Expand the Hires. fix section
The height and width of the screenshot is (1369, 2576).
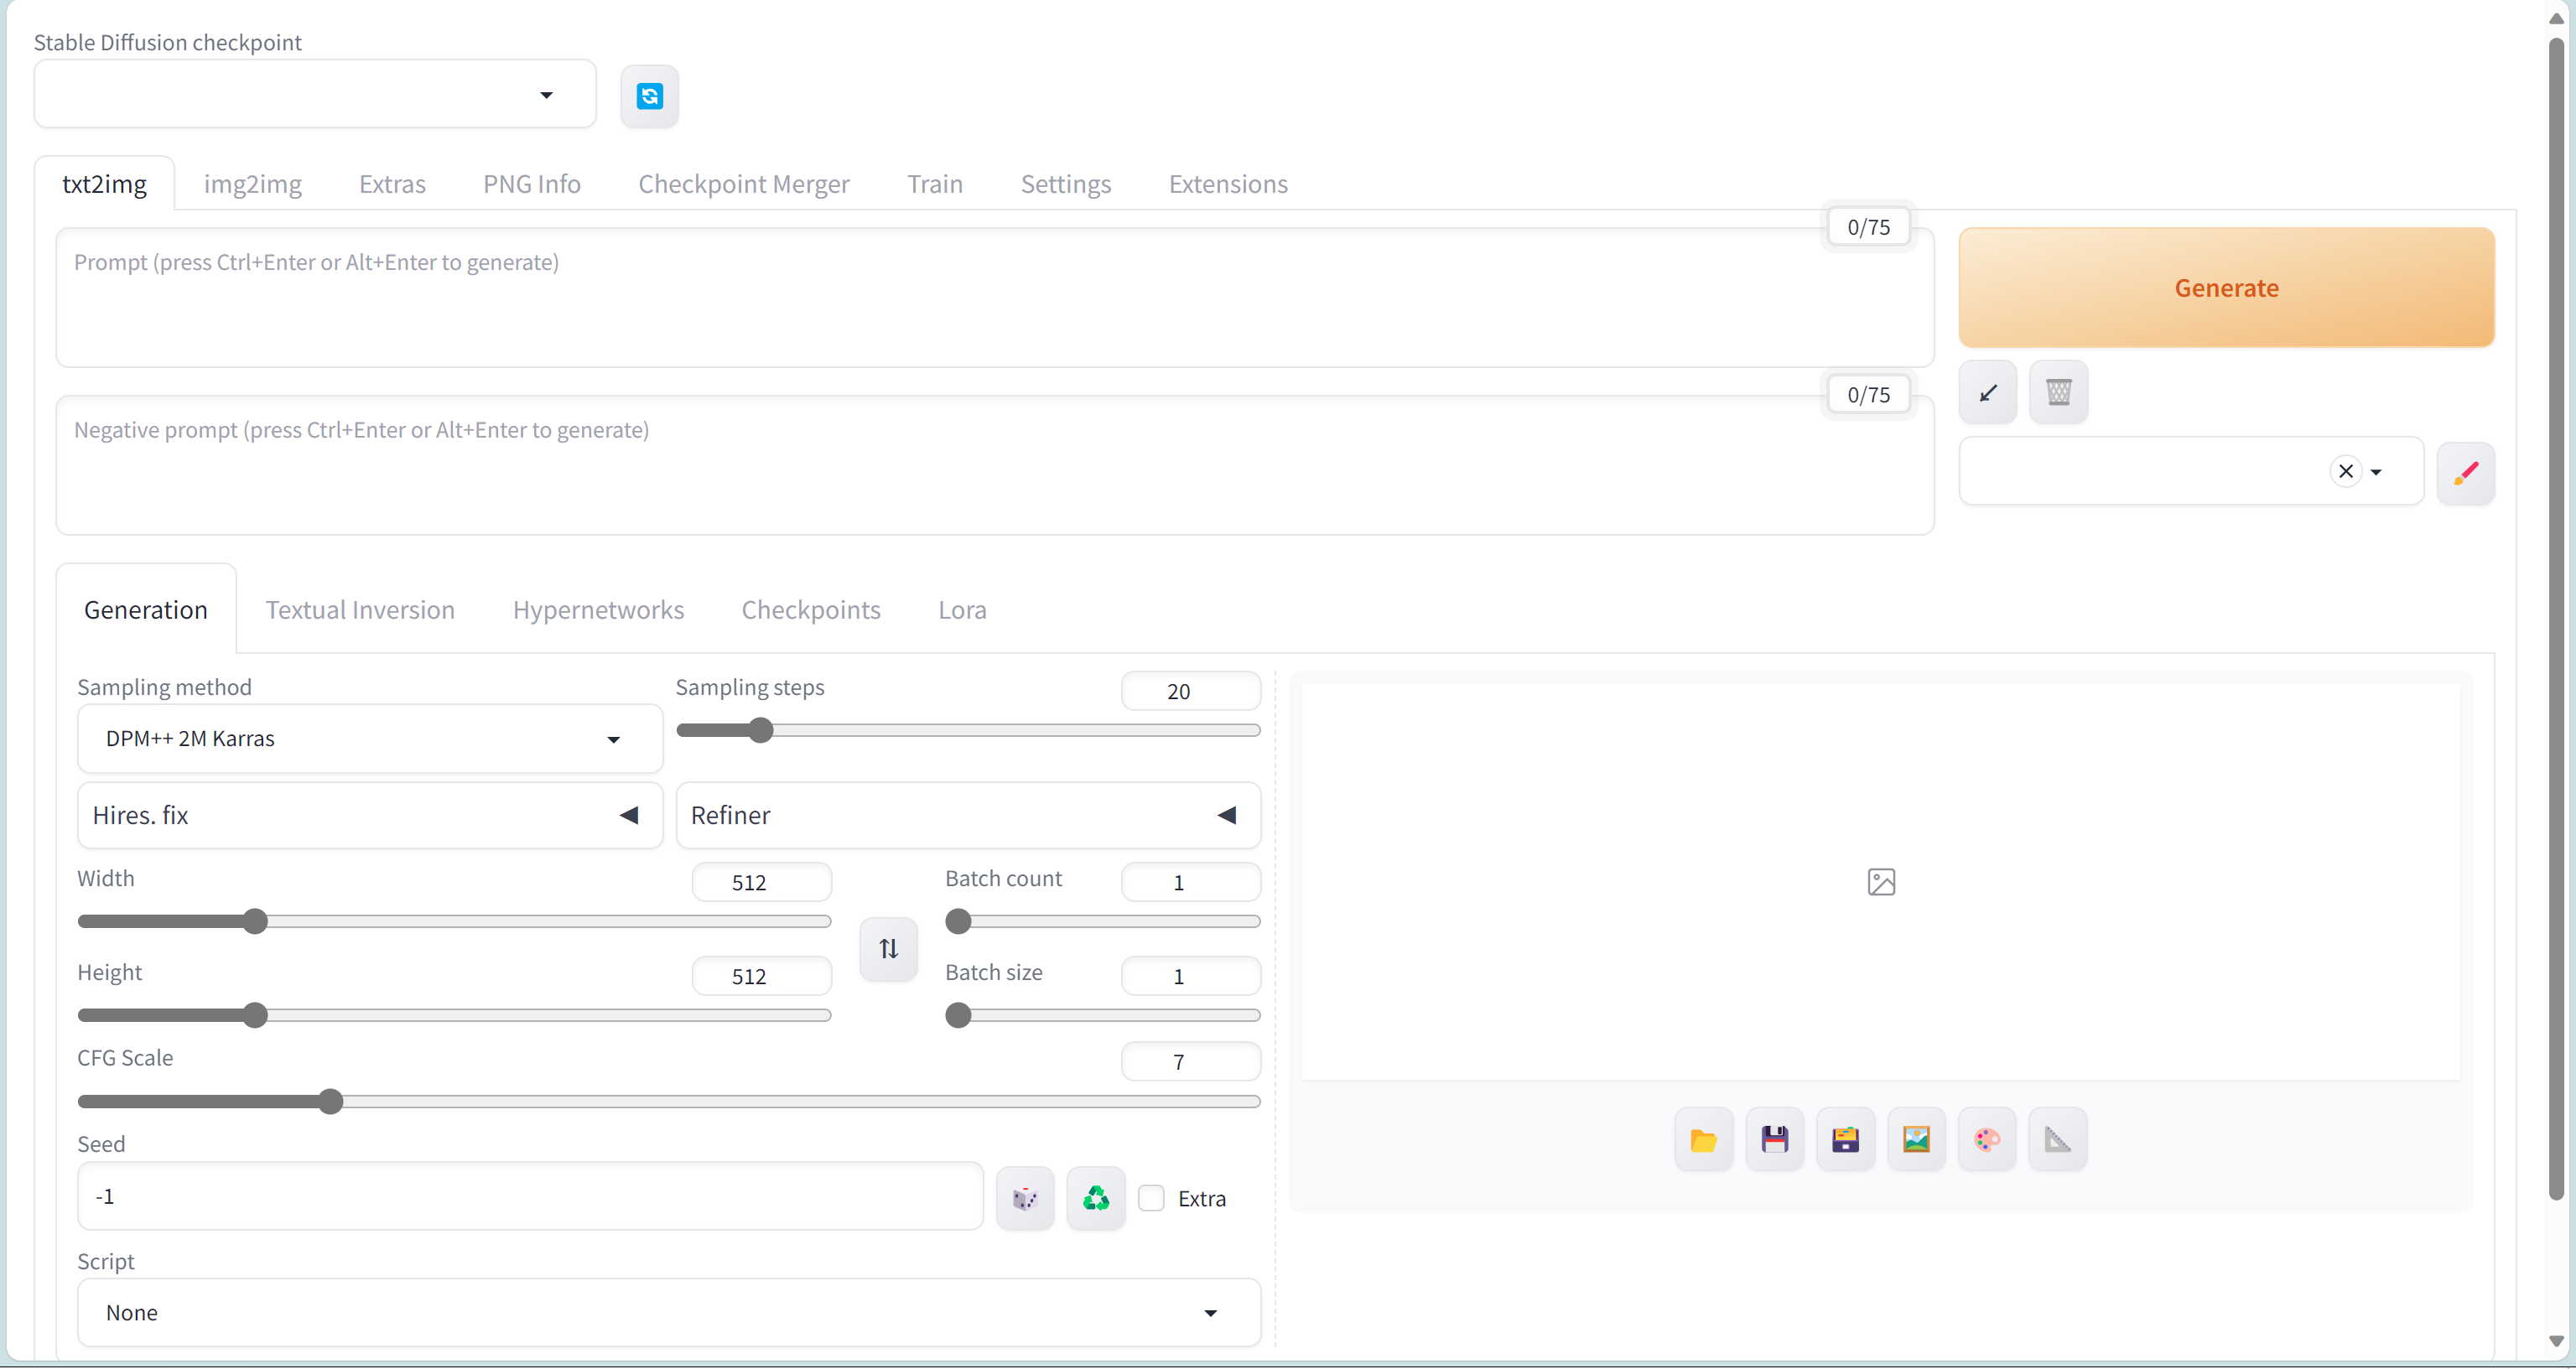(x=370, y=815)
